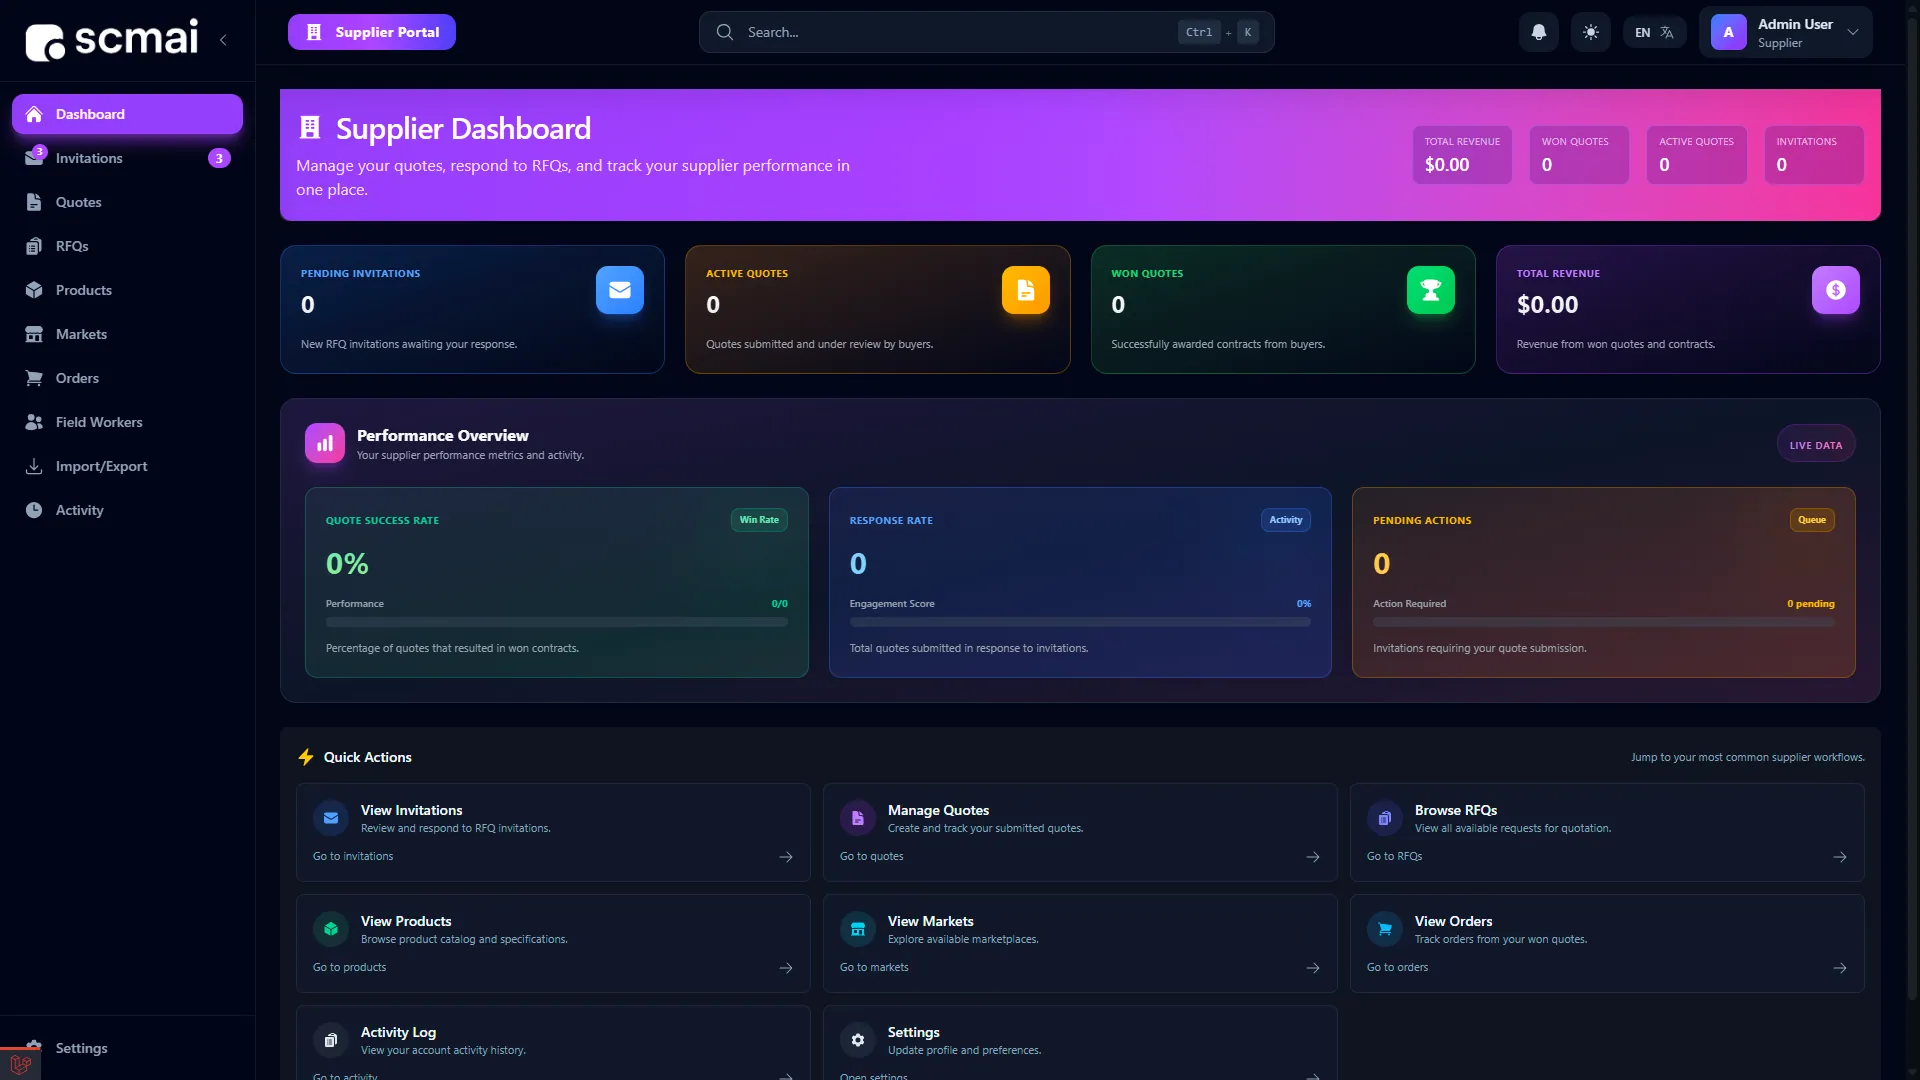Click the Active Quotes document icon
The width and height of the screenshot is (1920, 1080).
pyautogui.click(x=1026, y=290)
